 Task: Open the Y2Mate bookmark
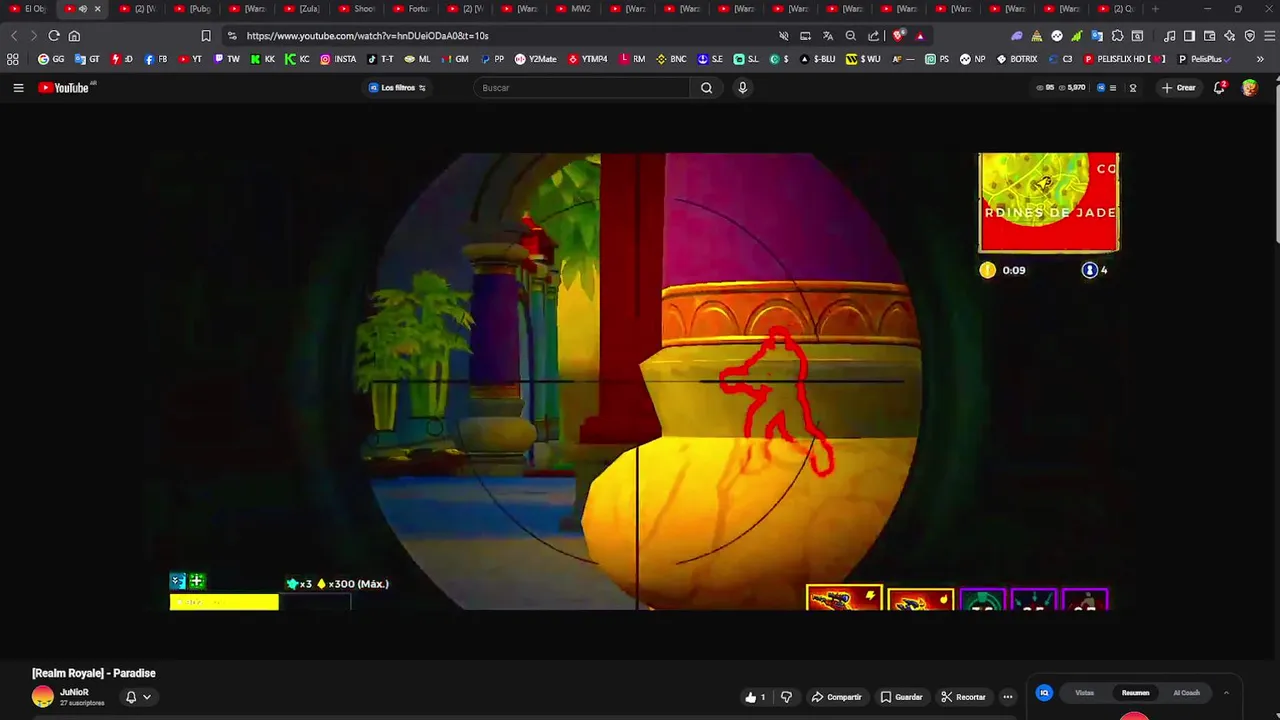536,59
